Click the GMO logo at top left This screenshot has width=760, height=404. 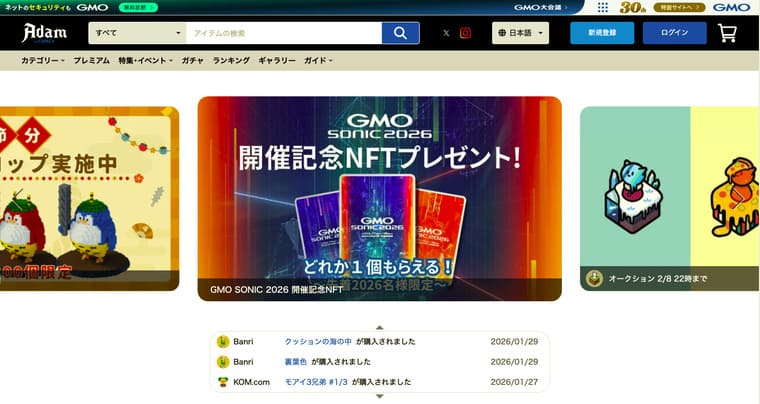tap(92, 7)
